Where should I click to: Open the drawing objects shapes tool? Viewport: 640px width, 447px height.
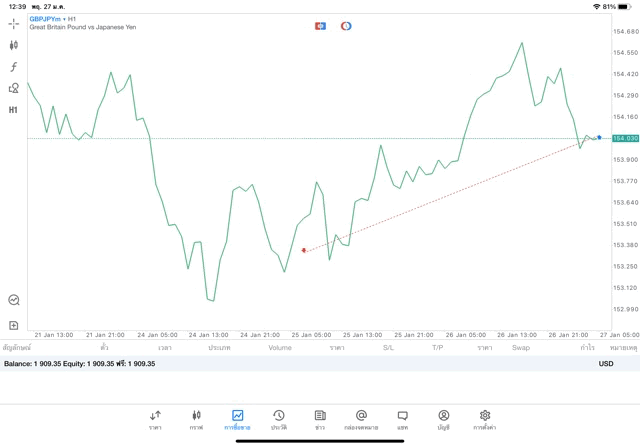click(x=14, y=88)
